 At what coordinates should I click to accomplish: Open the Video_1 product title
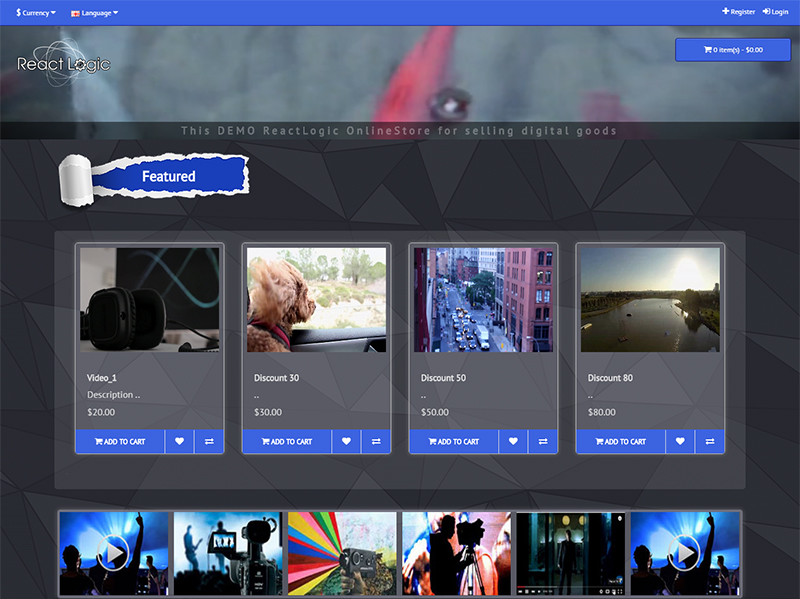[102, 378]
